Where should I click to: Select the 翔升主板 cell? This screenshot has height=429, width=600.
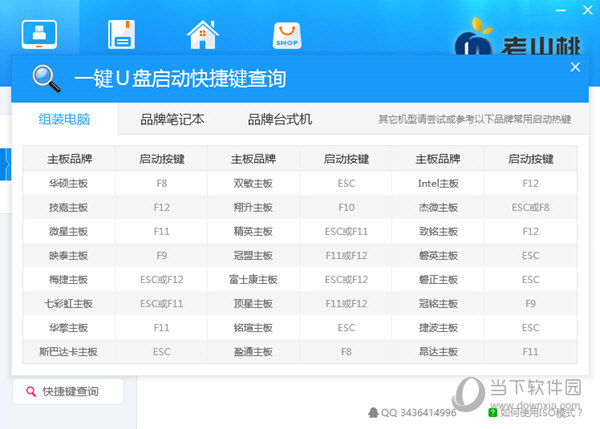(x=253, y=207)
